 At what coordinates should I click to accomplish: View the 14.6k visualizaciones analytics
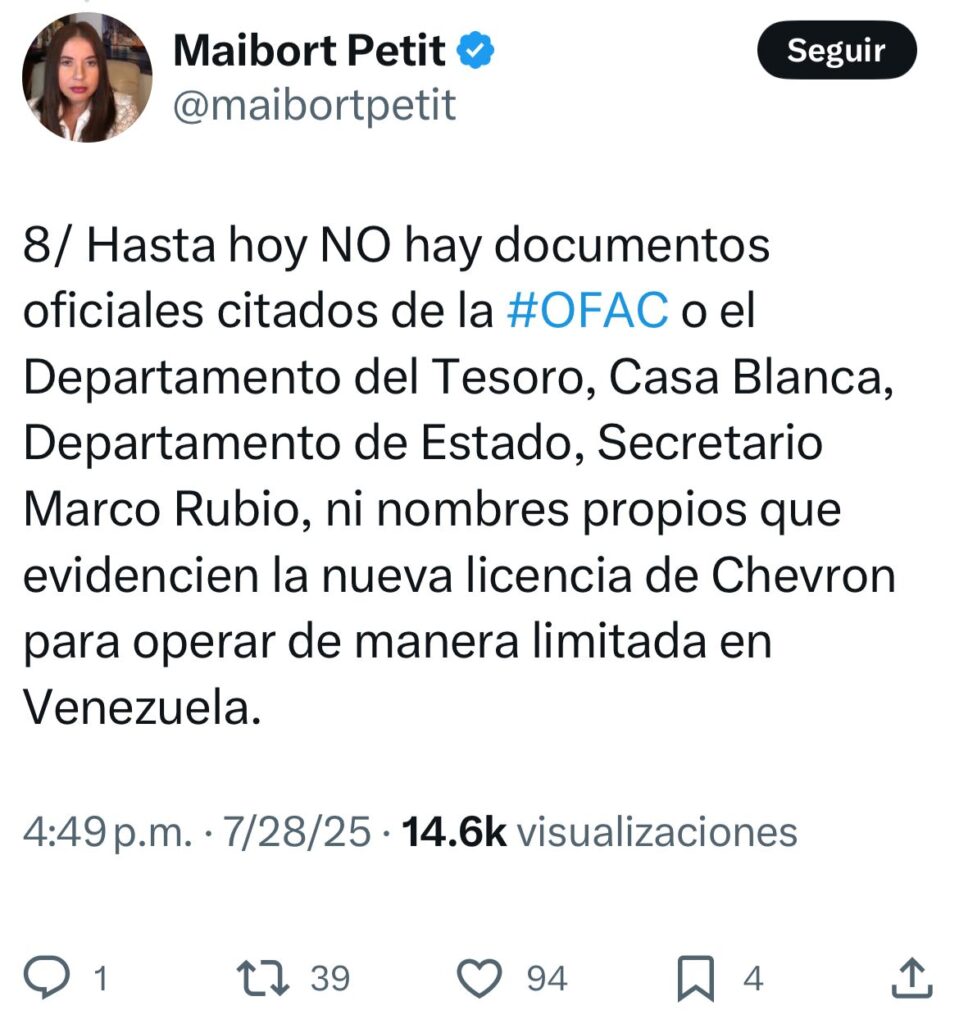point(600,832)
